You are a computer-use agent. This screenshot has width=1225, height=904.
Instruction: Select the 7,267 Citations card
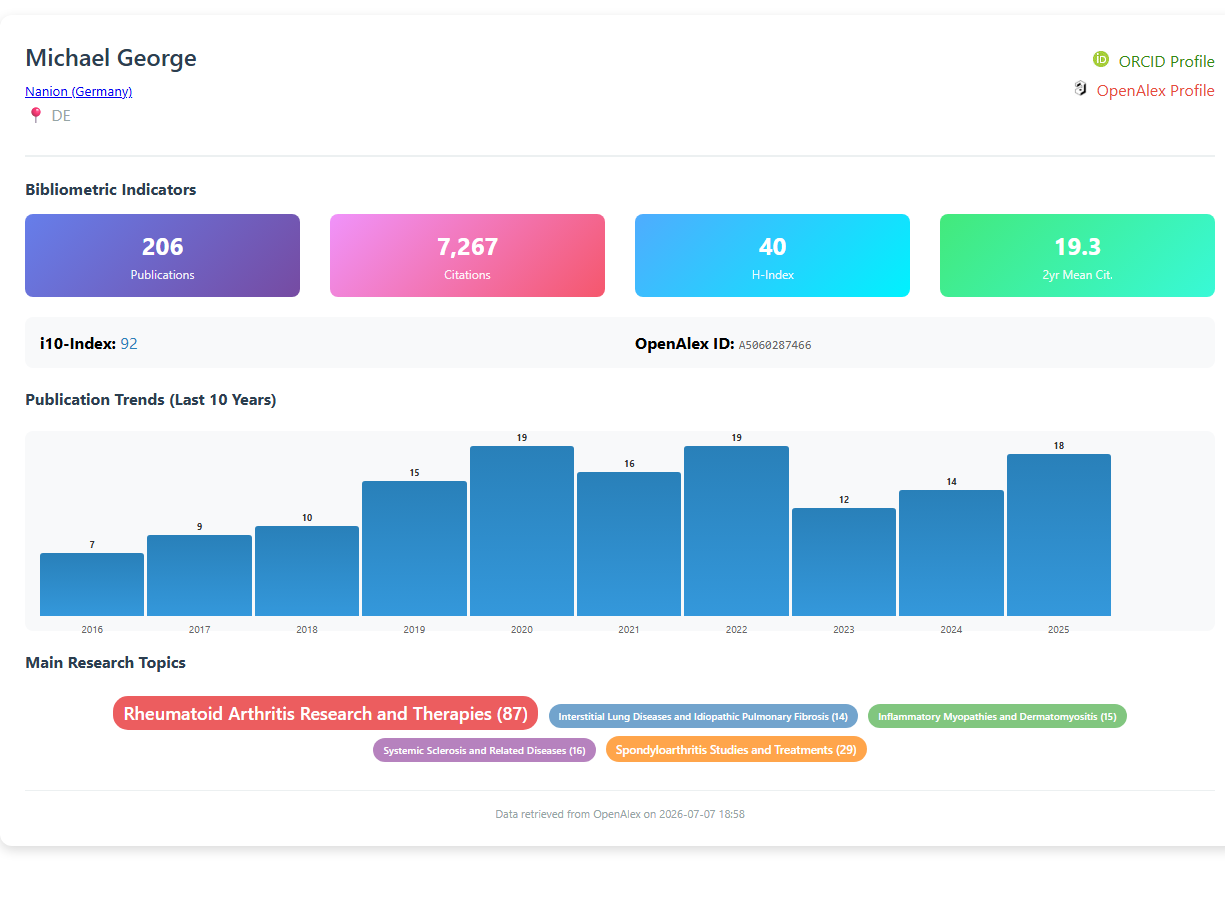(467, 256)
